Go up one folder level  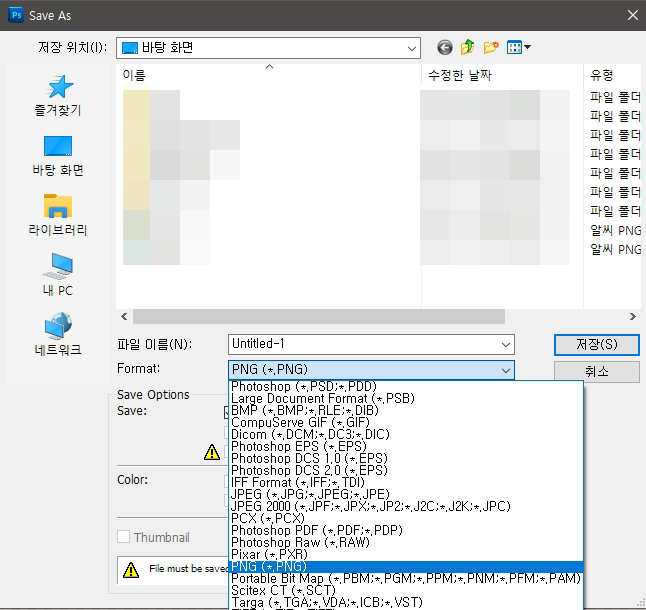468,48
